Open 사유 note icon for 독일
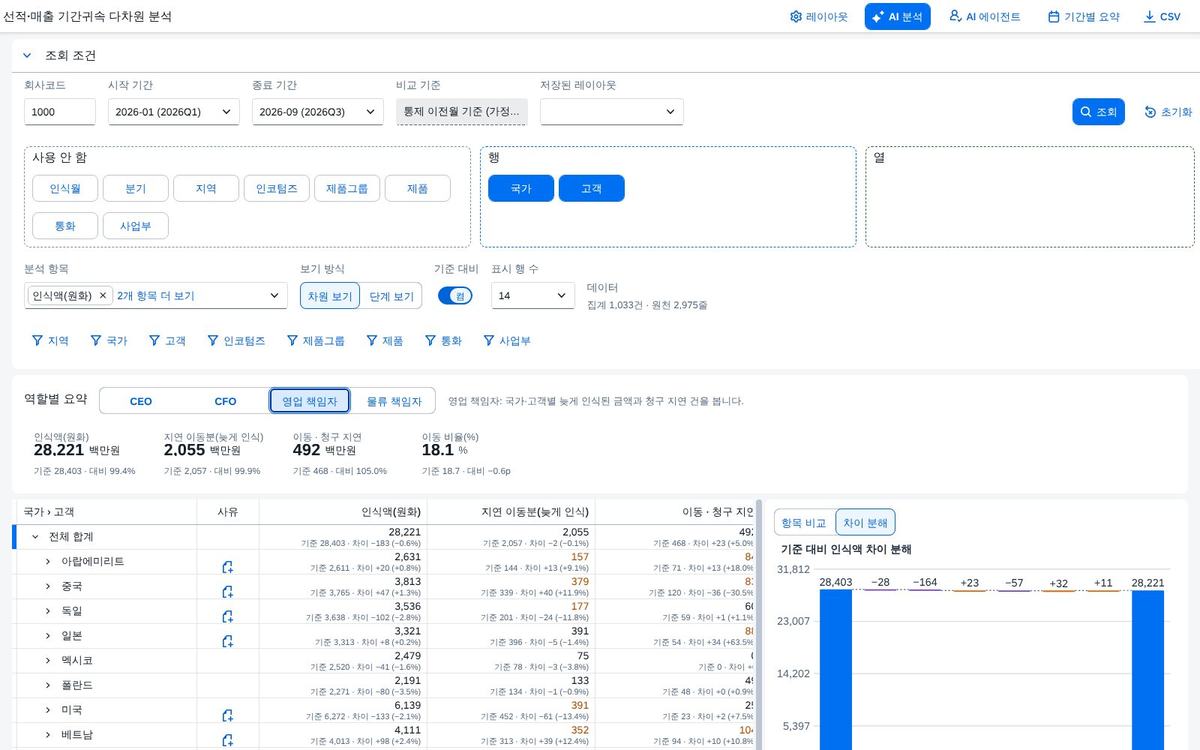 point(228,616)
